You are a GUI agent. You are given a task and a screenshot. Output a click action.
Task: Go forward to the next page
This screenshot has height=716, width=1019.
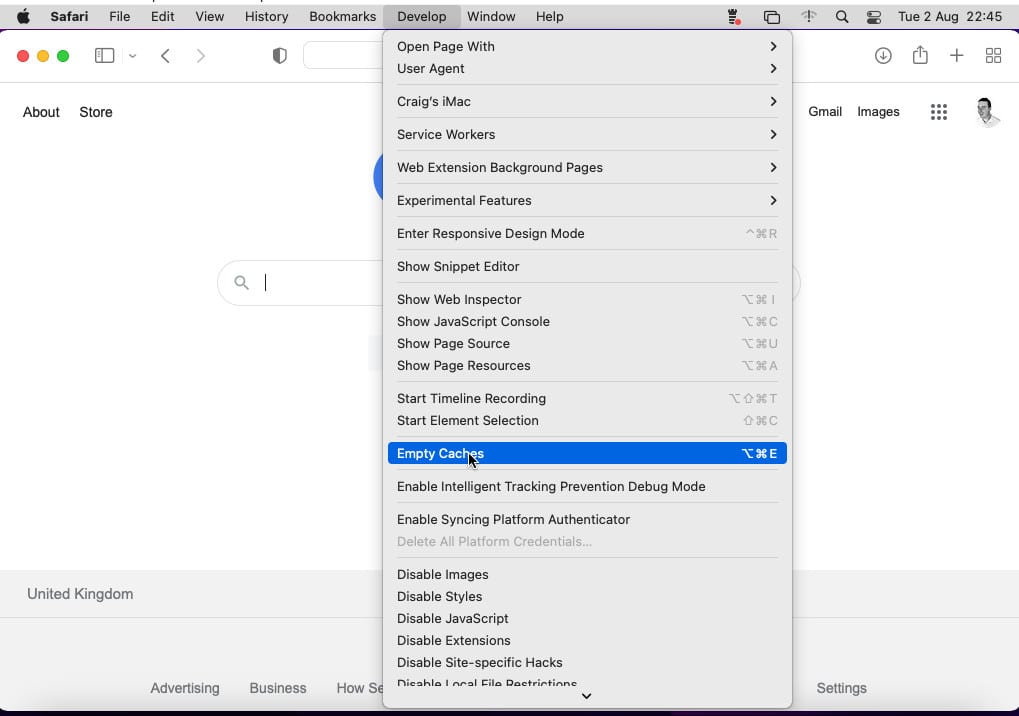point(200,56)
